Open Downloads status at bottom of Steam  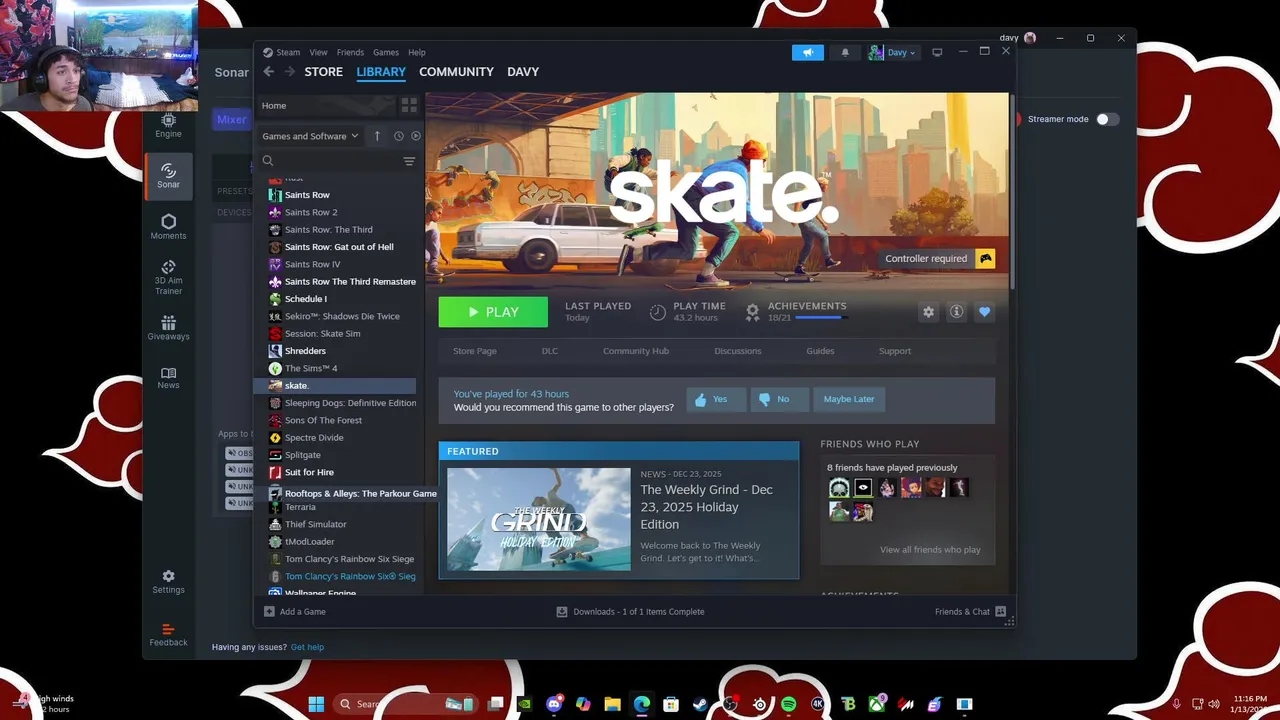[630, 612]
